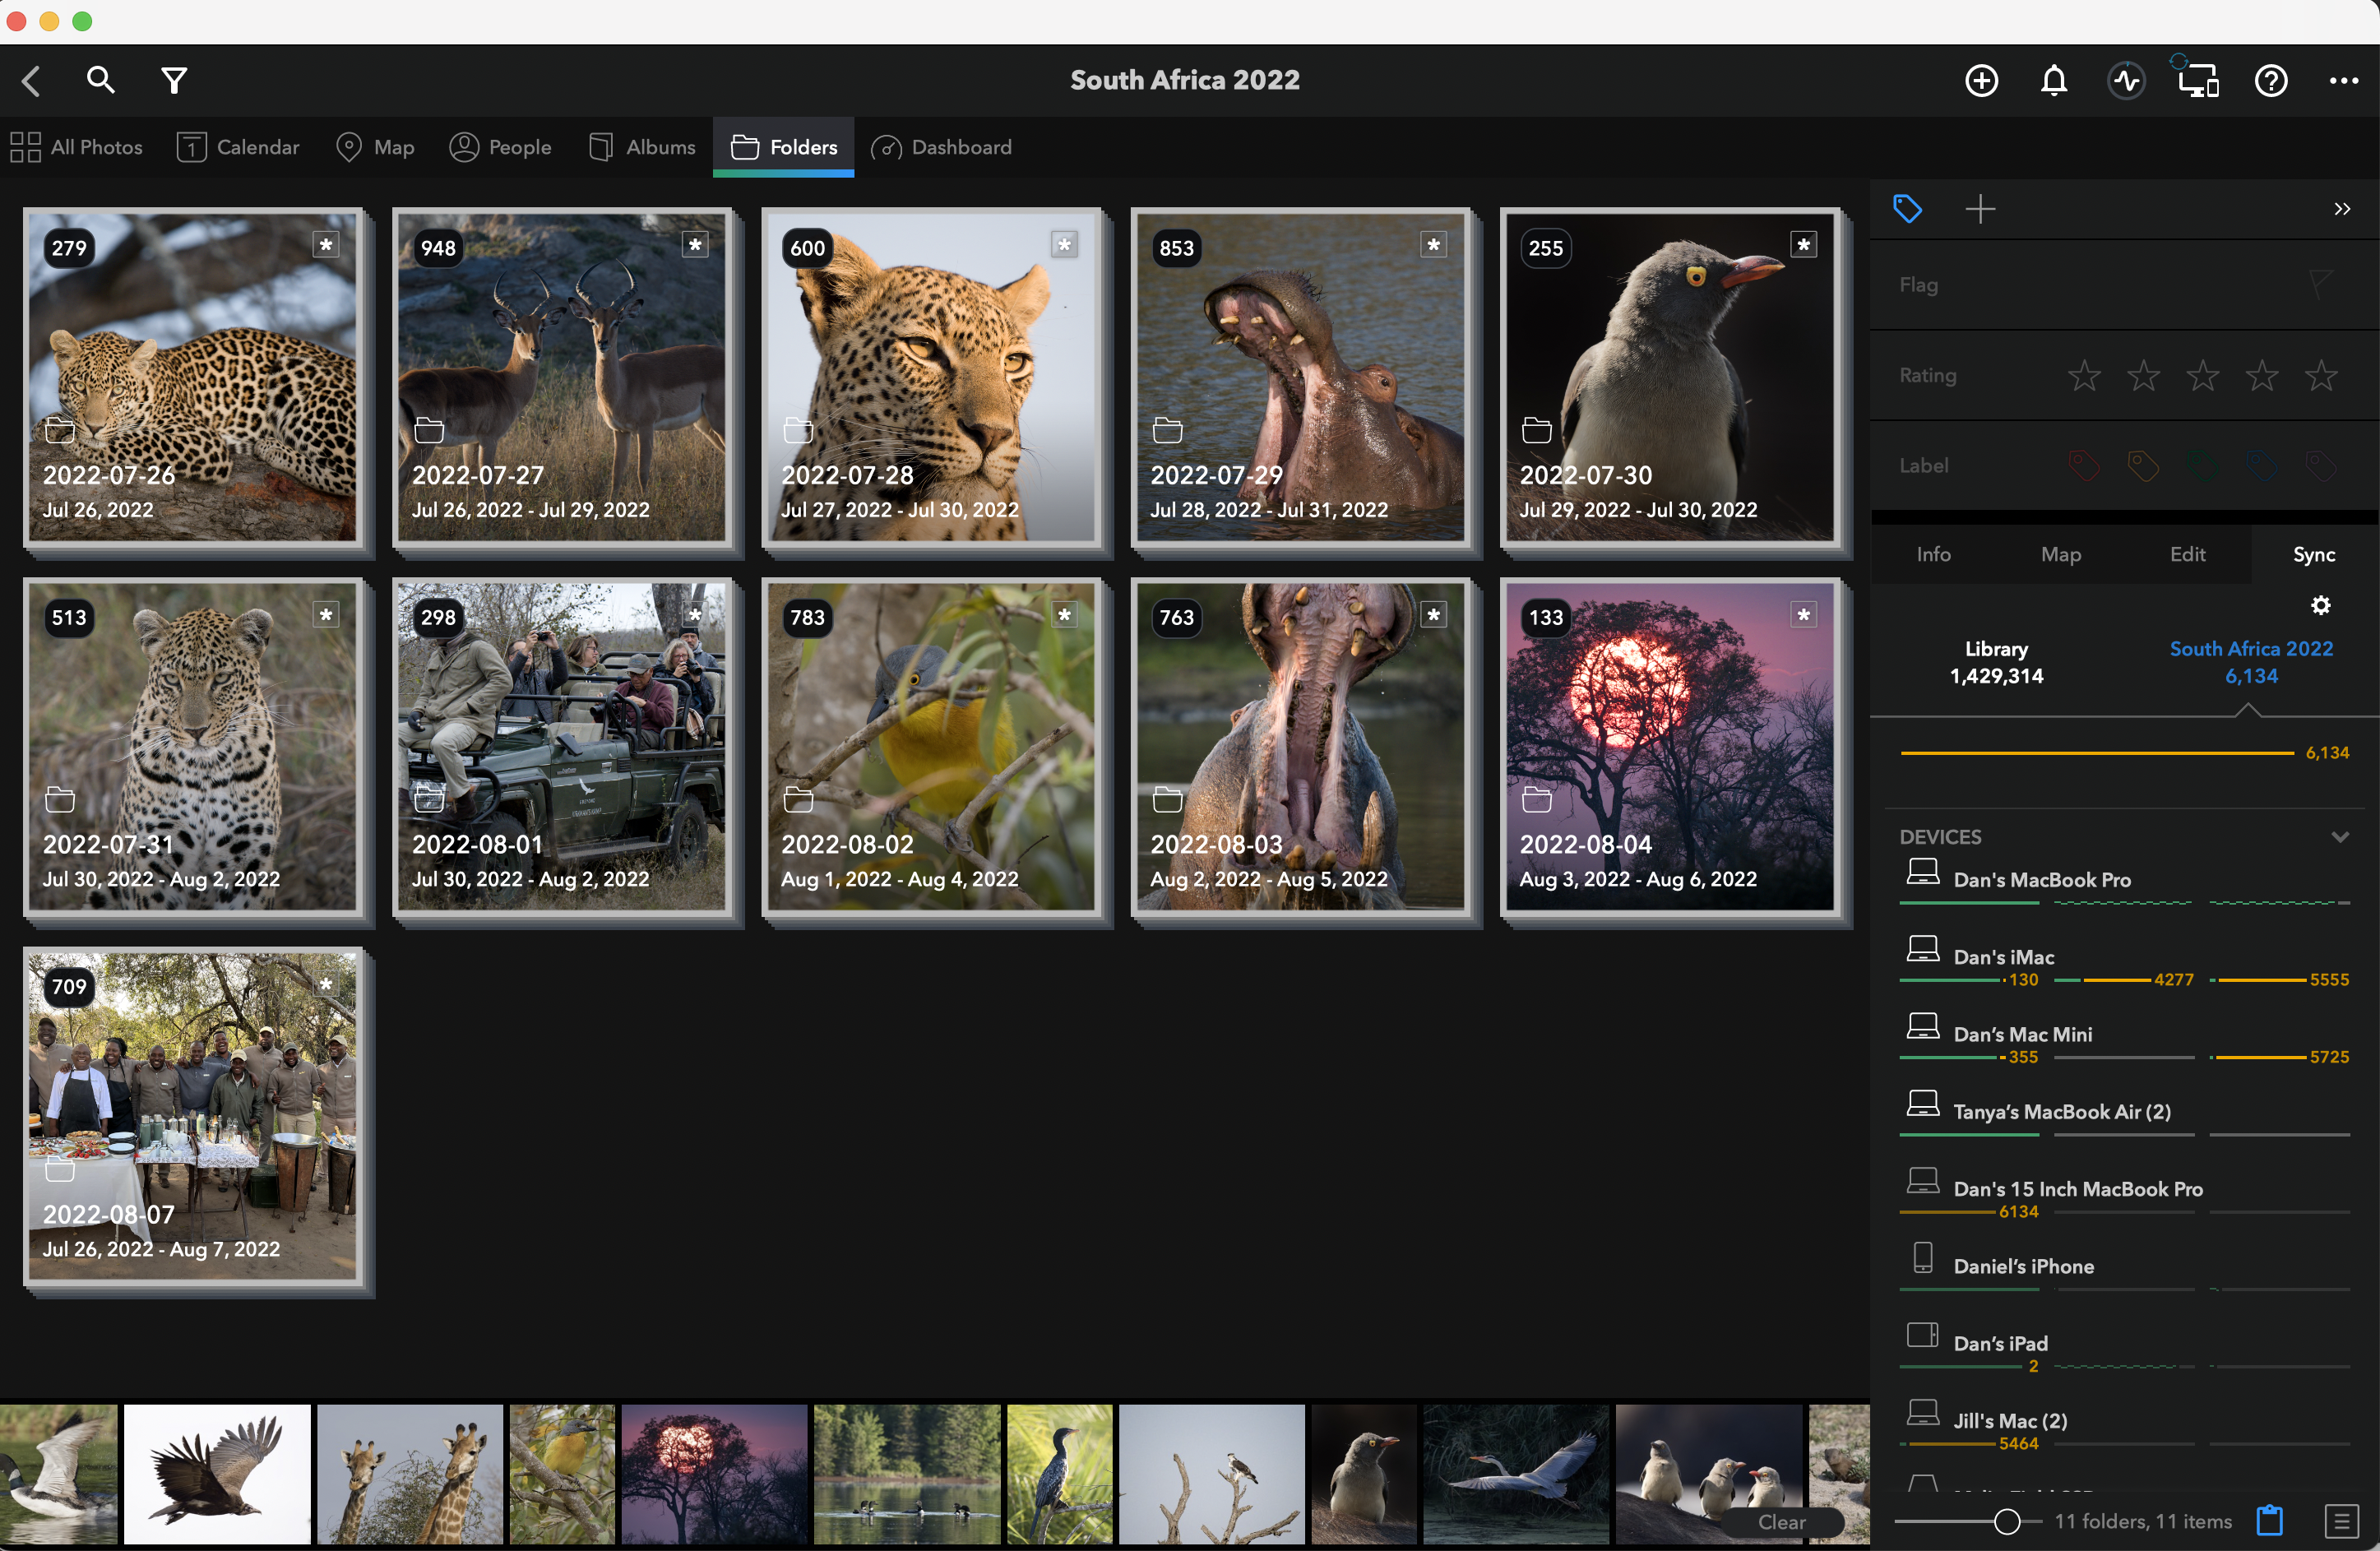Toggle star badge on 2022-07-28 folder
2380x1551 pixels.
tap(1065, 245)
